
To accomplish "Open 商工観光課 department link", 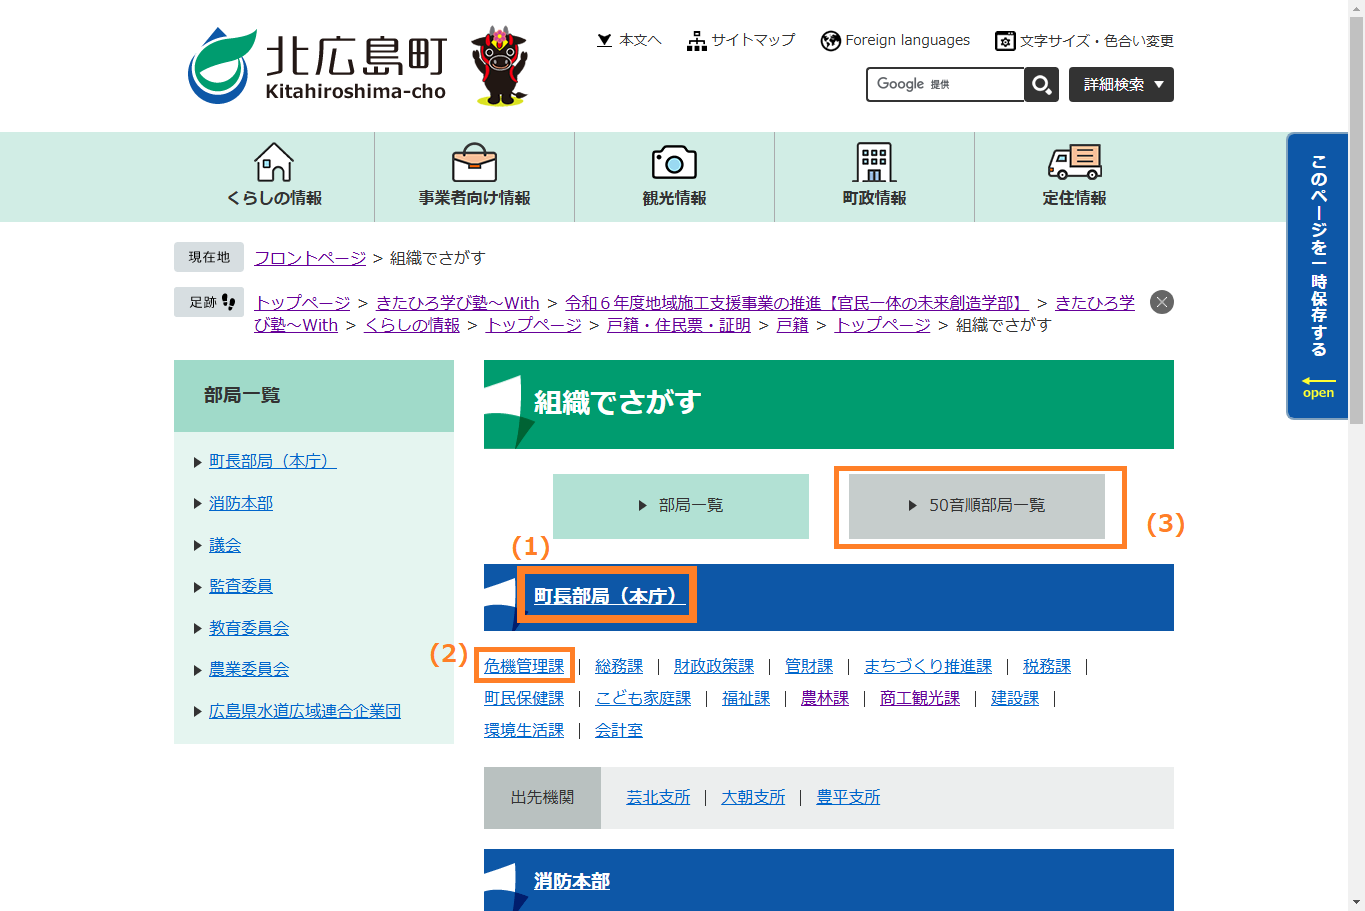I will (x=920, y=698).
